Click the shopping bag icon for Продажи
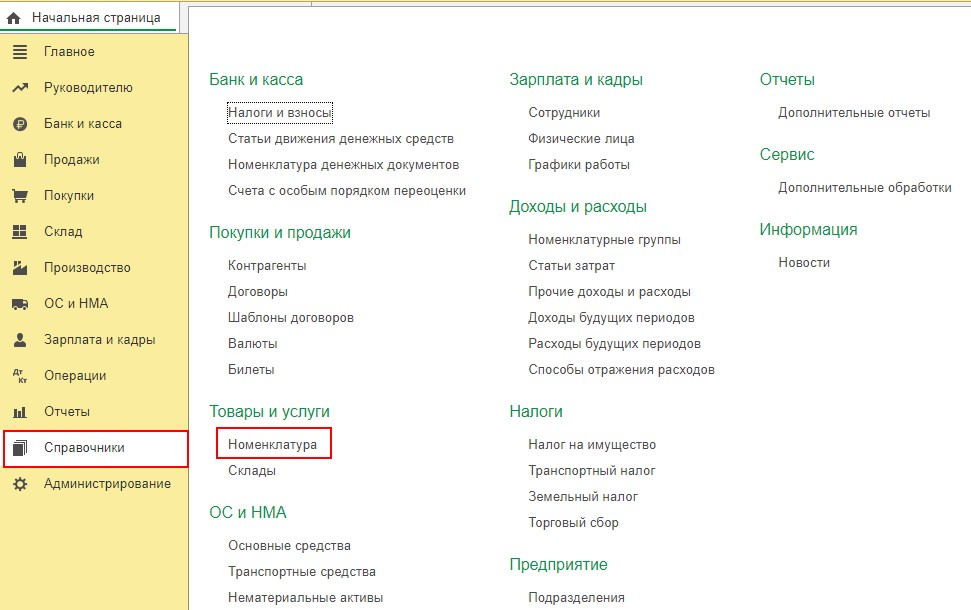 [20, 160]
